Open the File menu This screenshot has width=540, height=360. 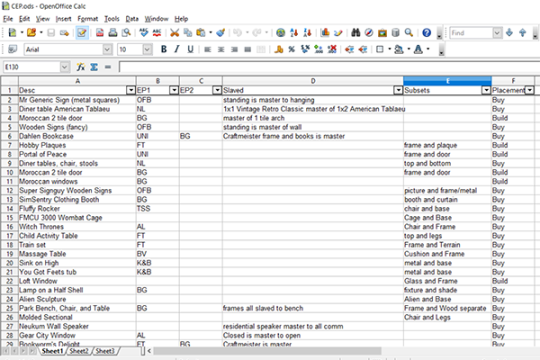point(8,19)
